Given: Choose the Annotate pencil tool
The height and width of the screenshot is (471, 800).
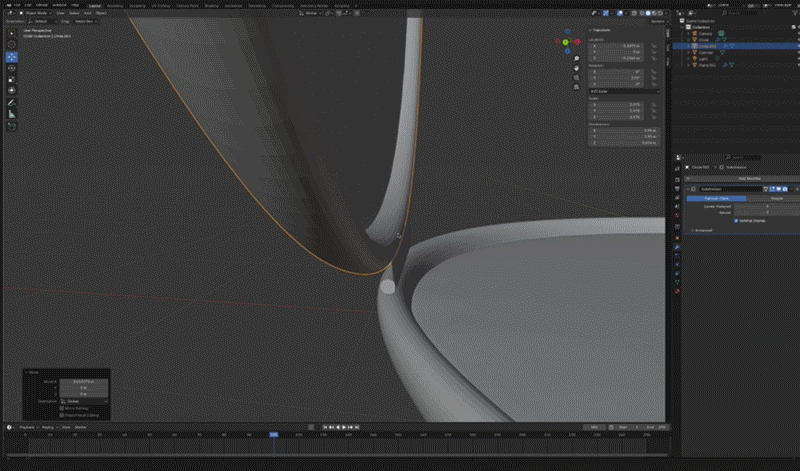Looking at the screenshot, I should (x=12, y=103).
